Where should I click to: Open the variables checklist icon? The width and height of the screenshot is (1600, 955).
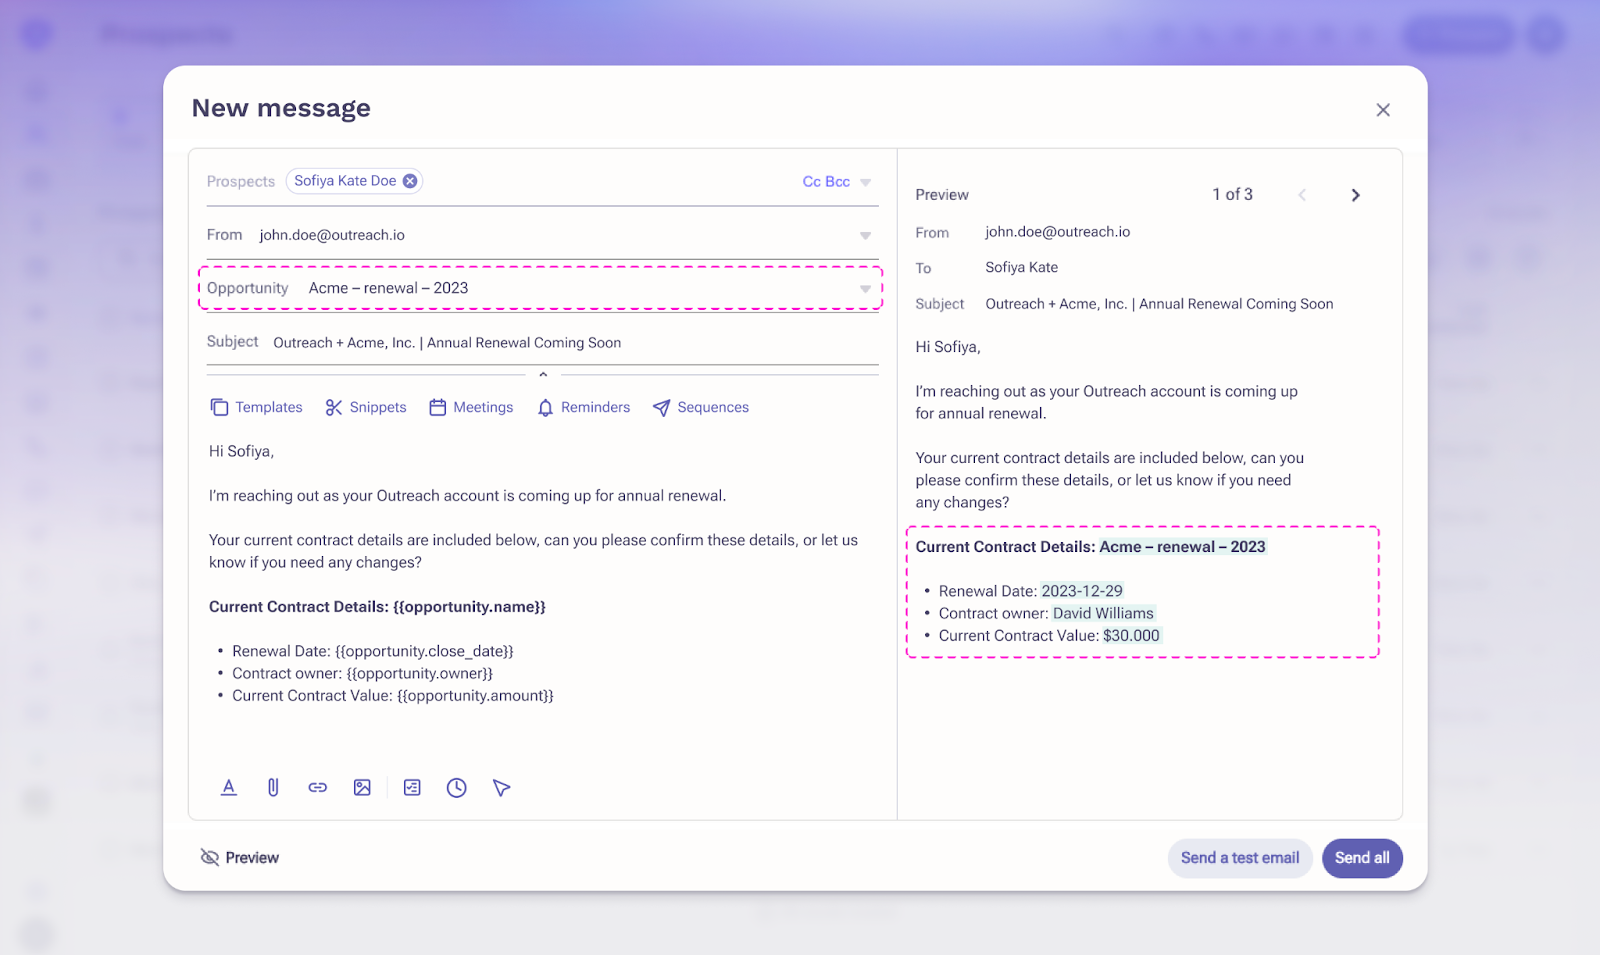pos(412,788)
